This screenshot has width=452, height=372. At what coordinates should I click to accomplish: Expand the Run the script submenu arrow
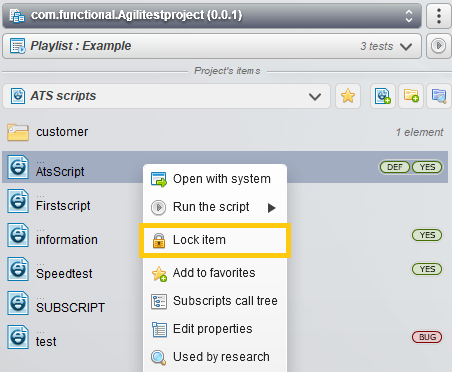(272, 208)
